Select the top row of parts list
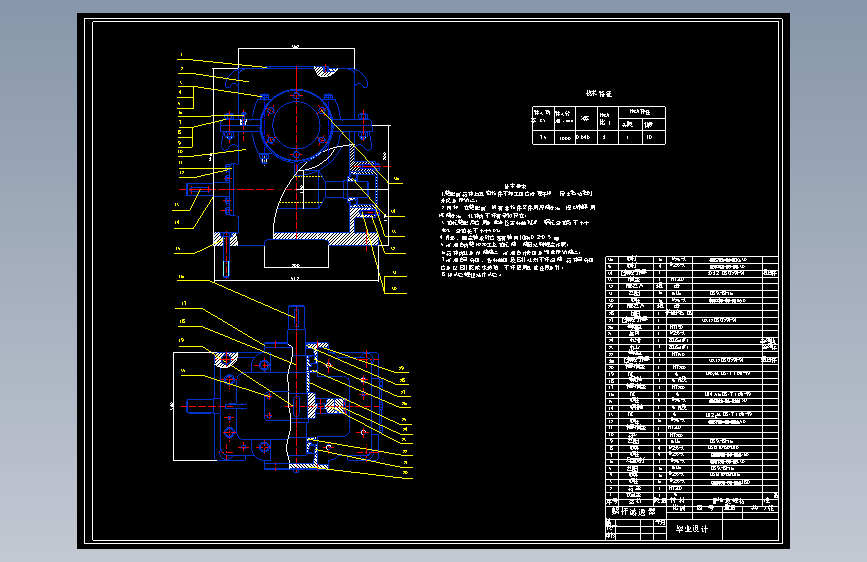867x562 pixels. coord(692,259)
